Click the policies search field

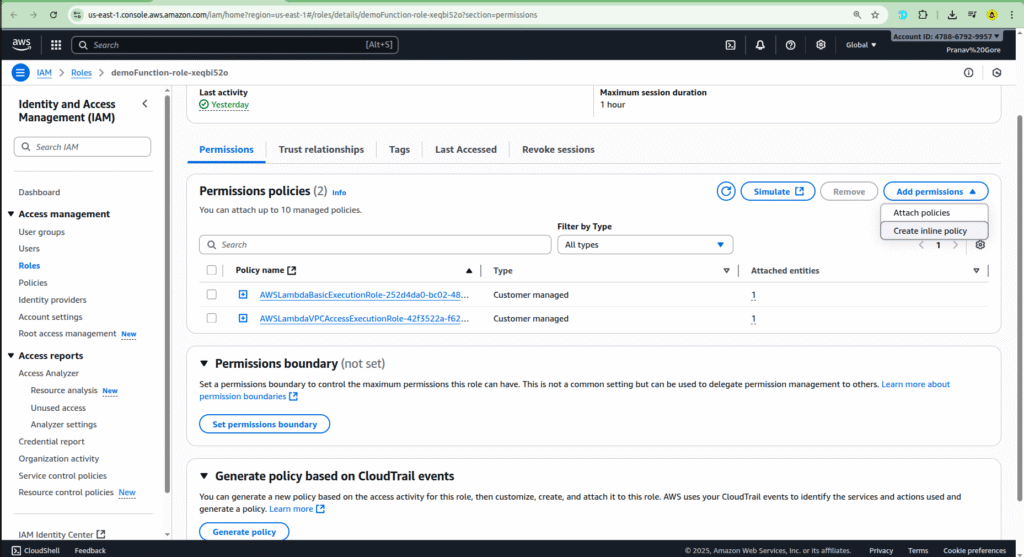[375, 245]
